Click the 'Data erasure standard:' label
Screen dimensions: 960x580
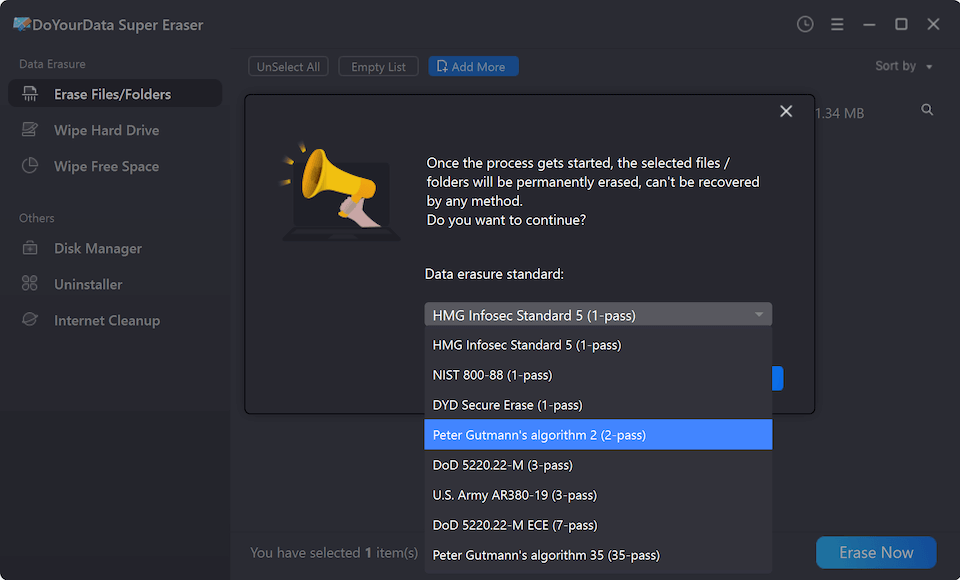[494, 274]
